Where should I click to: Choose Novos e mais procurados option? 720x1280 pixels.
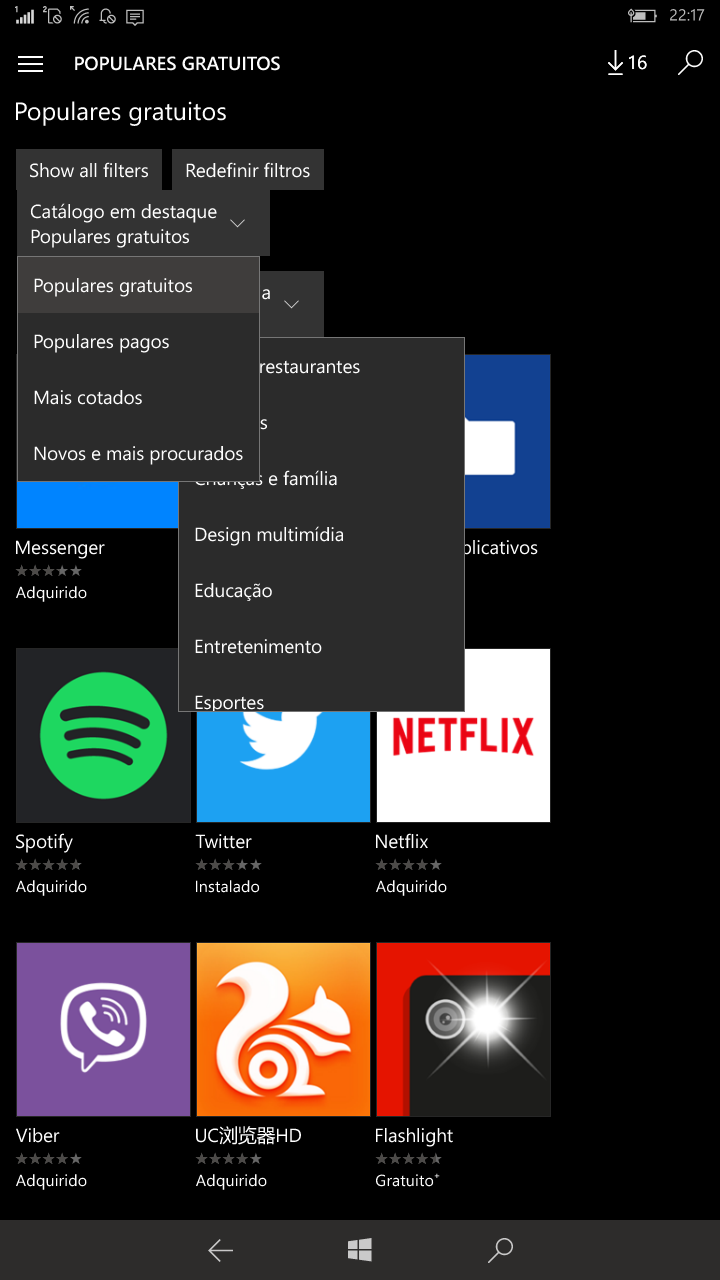139,454
